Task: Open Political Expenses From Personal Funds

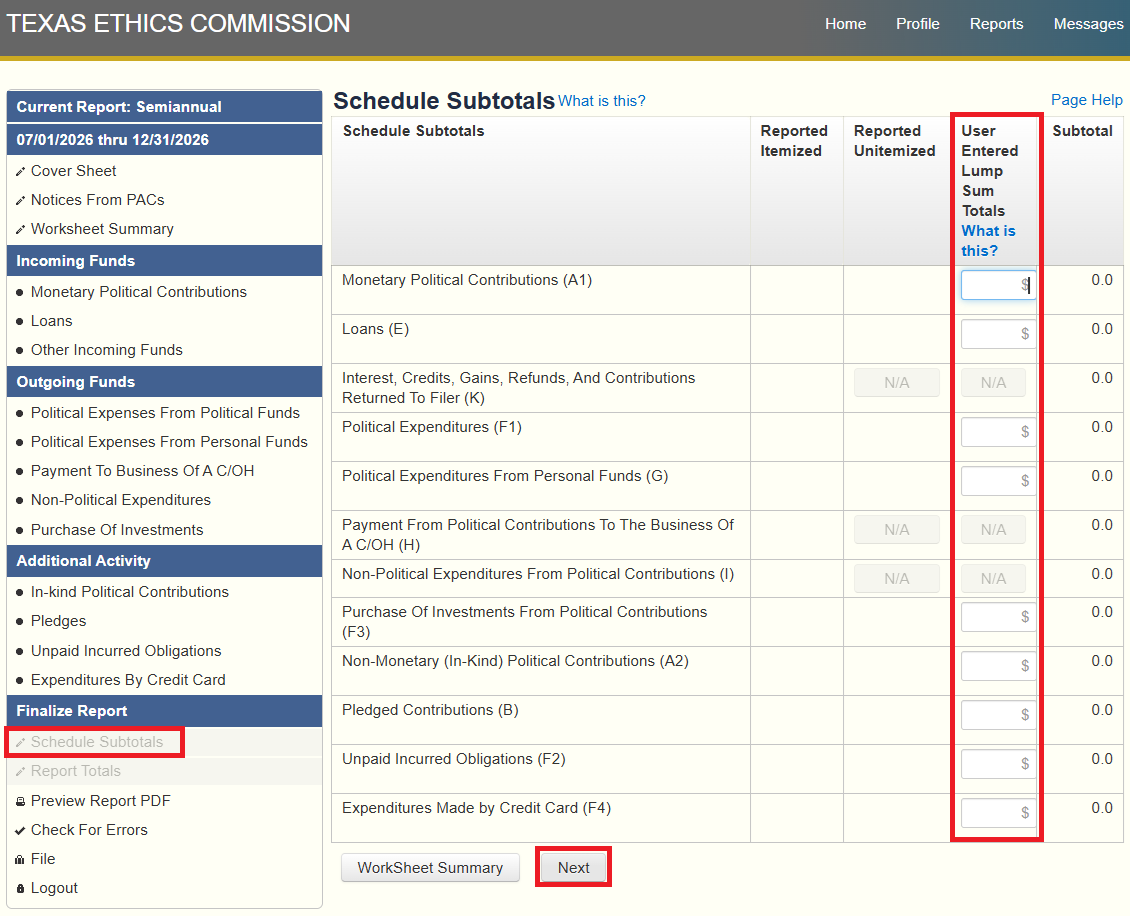Action: pos(169,442)
